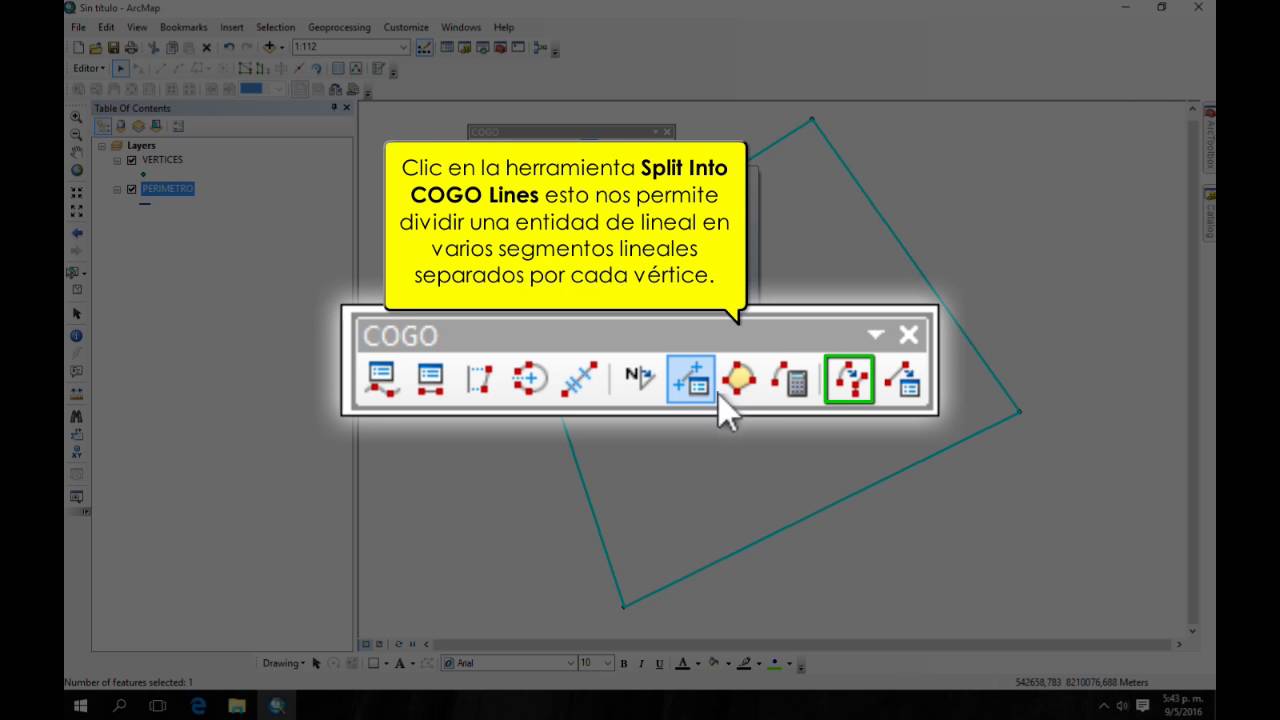Click the Zoom In tool

pyautogui.click(x=77, y=117)
